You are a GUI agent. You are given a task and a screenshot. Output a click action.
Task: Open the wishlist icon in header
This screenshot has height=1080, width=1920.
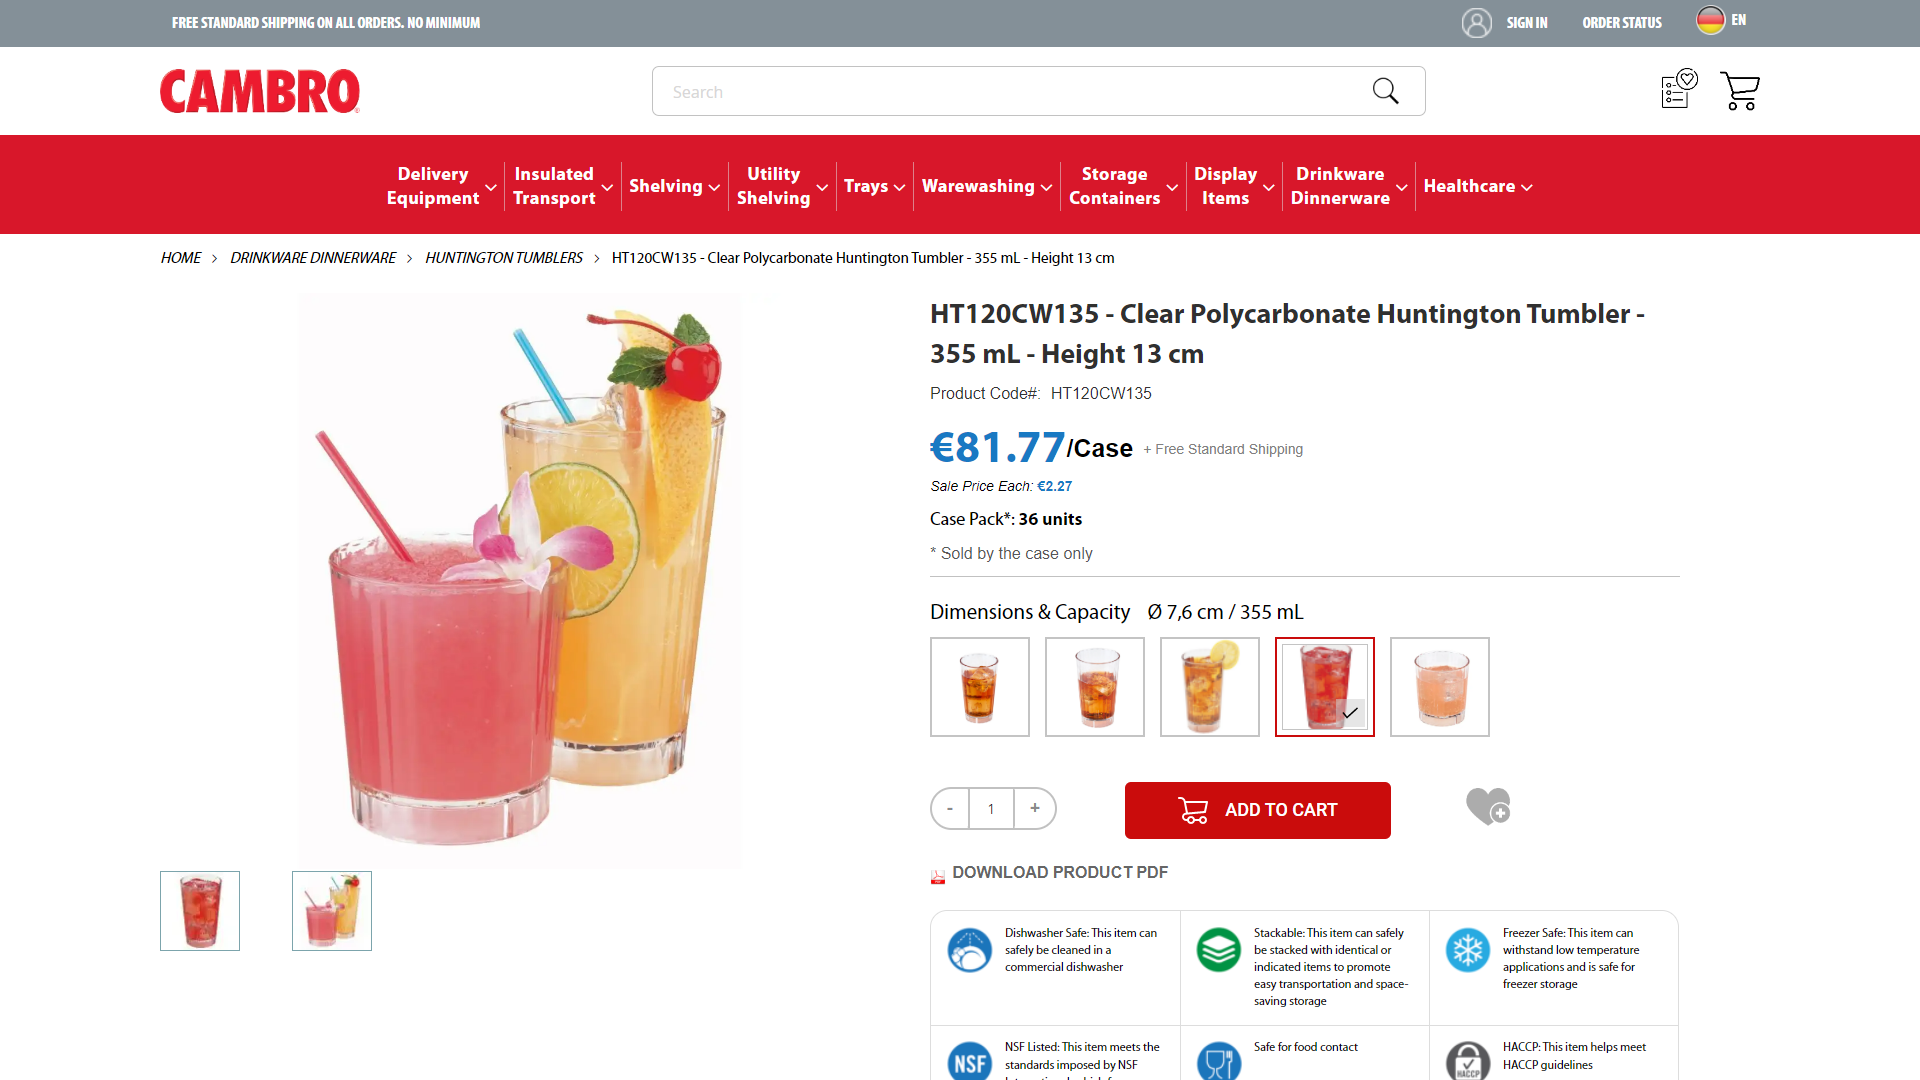[x=1679, y=90]
